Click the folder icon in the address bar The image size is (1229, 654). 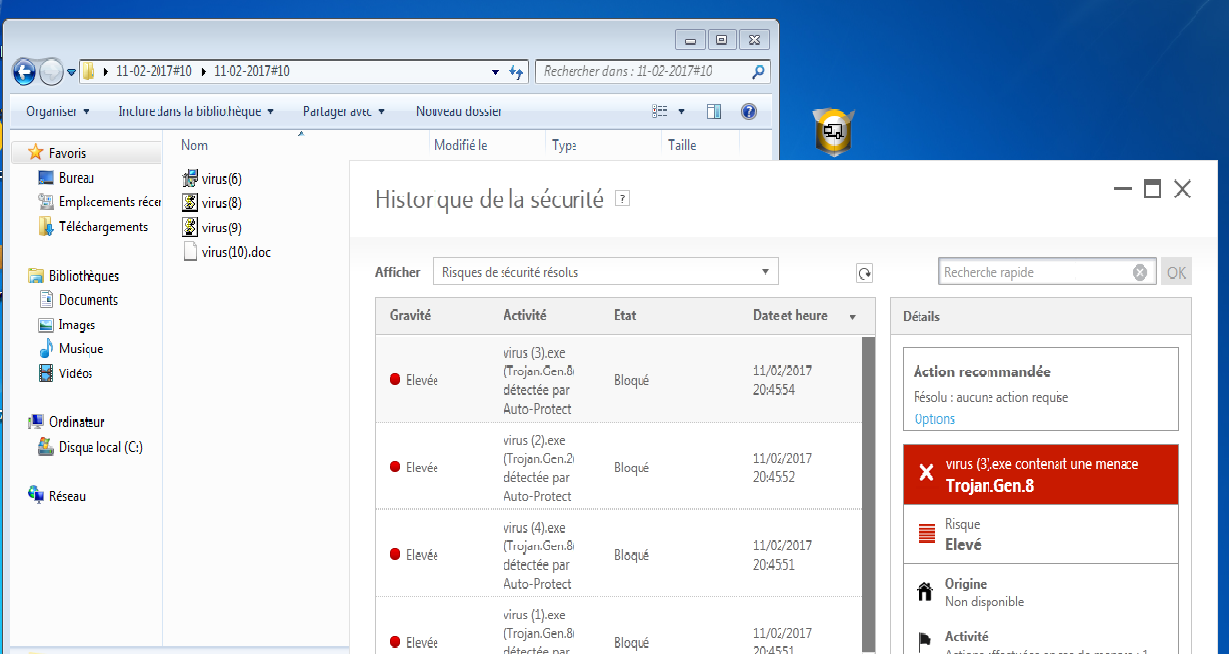(x=89, y=72)
